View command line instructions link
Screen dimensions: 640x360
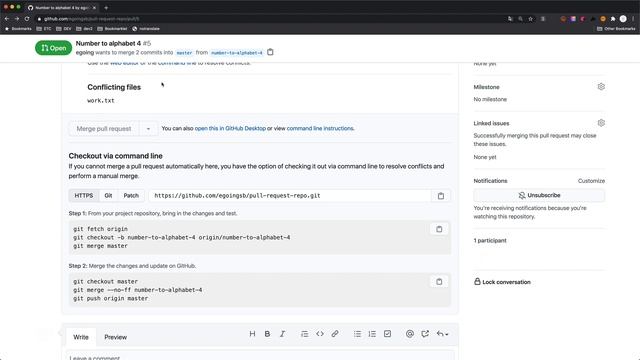[x=320, y=128]
